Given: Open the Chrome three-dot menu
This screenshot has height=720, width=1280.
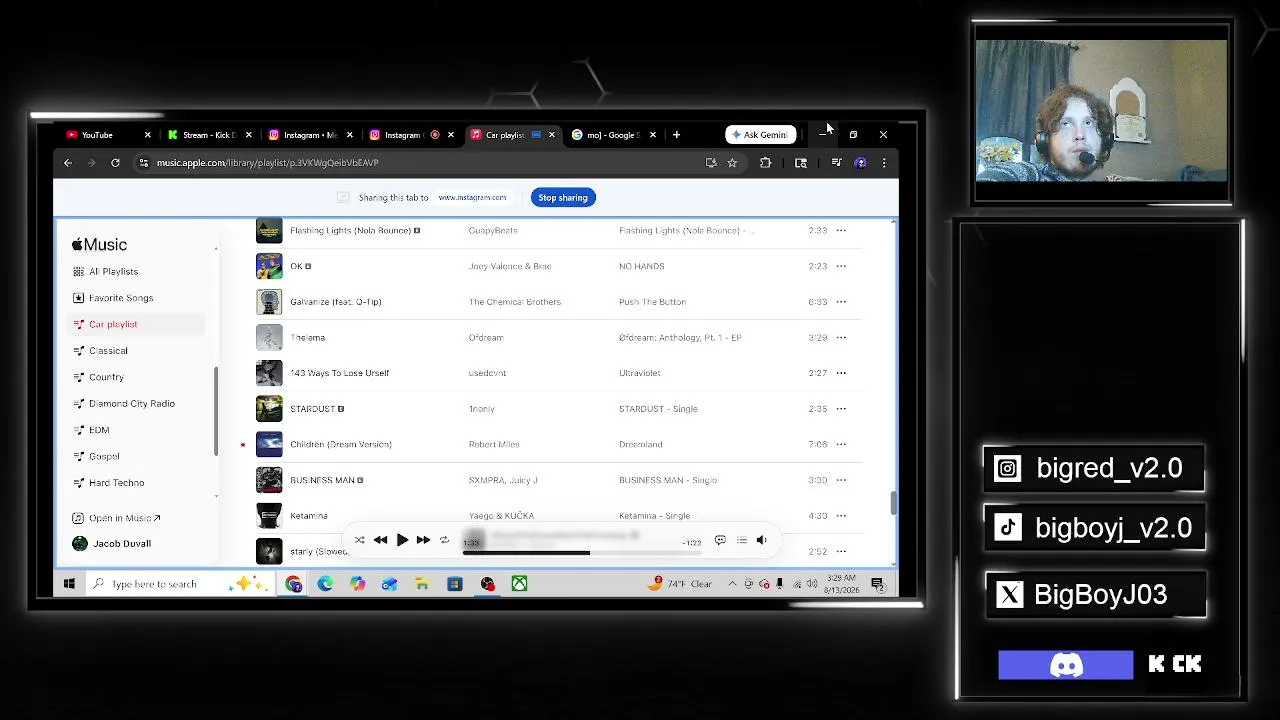Looking at the screenshot, I should pos(883,163).
